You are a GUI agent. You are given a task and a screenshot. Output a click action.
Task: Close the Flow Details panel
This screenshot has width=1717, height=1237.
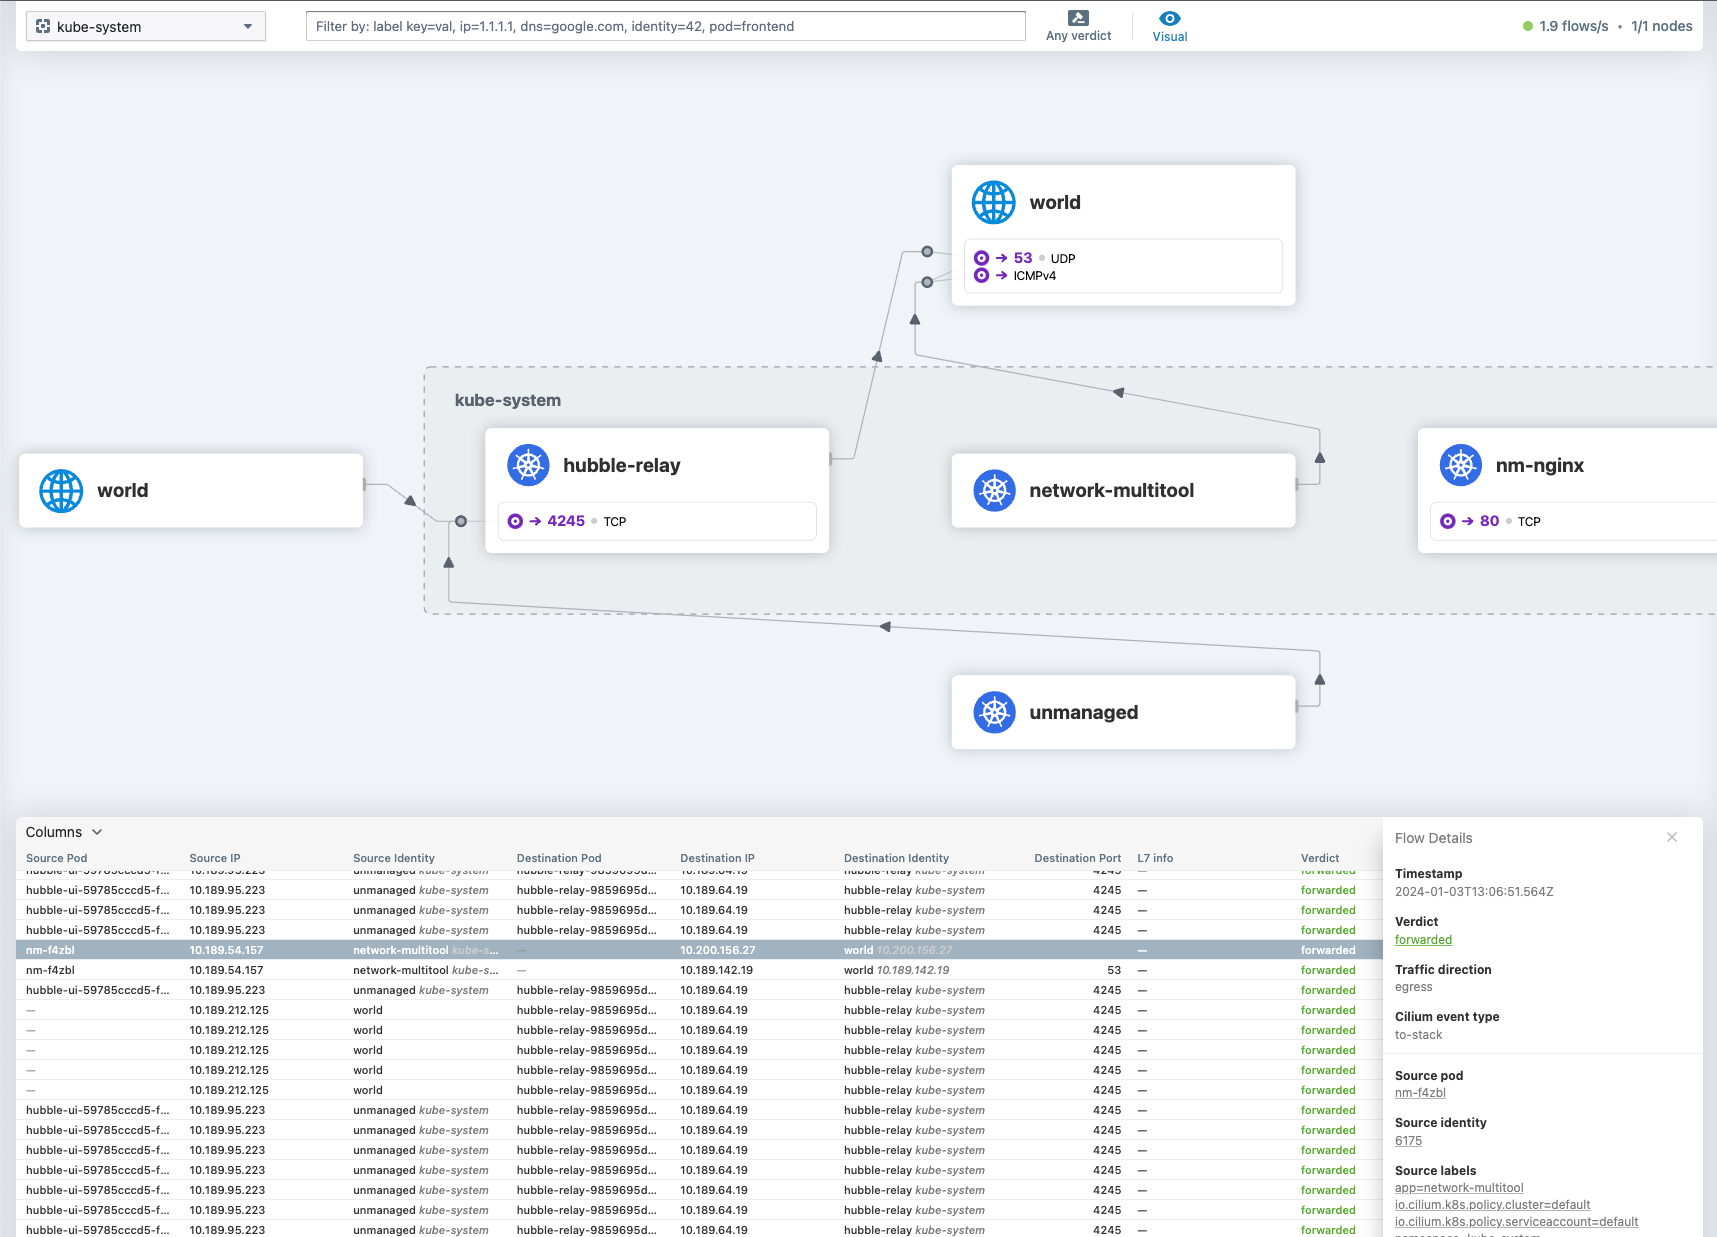(x=1671, y=838)
